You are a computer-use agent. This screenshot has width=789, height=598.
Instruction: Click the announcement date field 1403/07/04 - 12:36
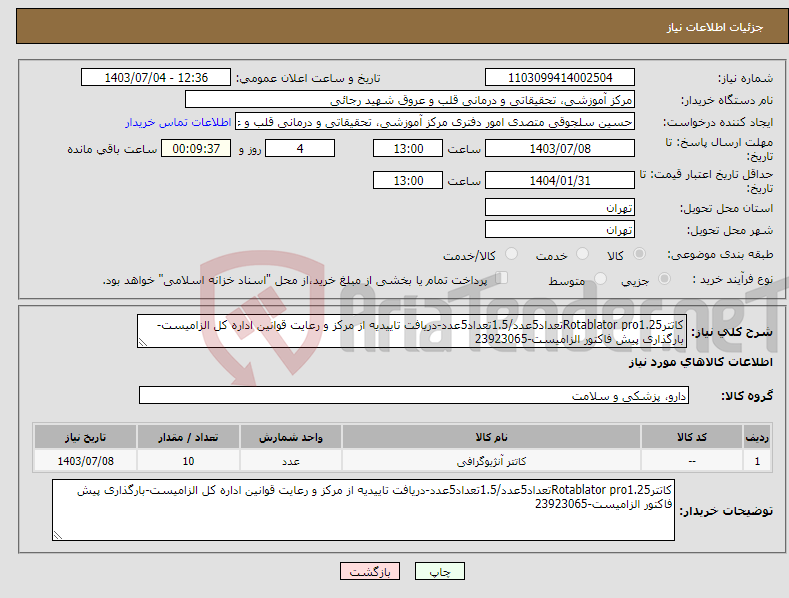(156, 78)
